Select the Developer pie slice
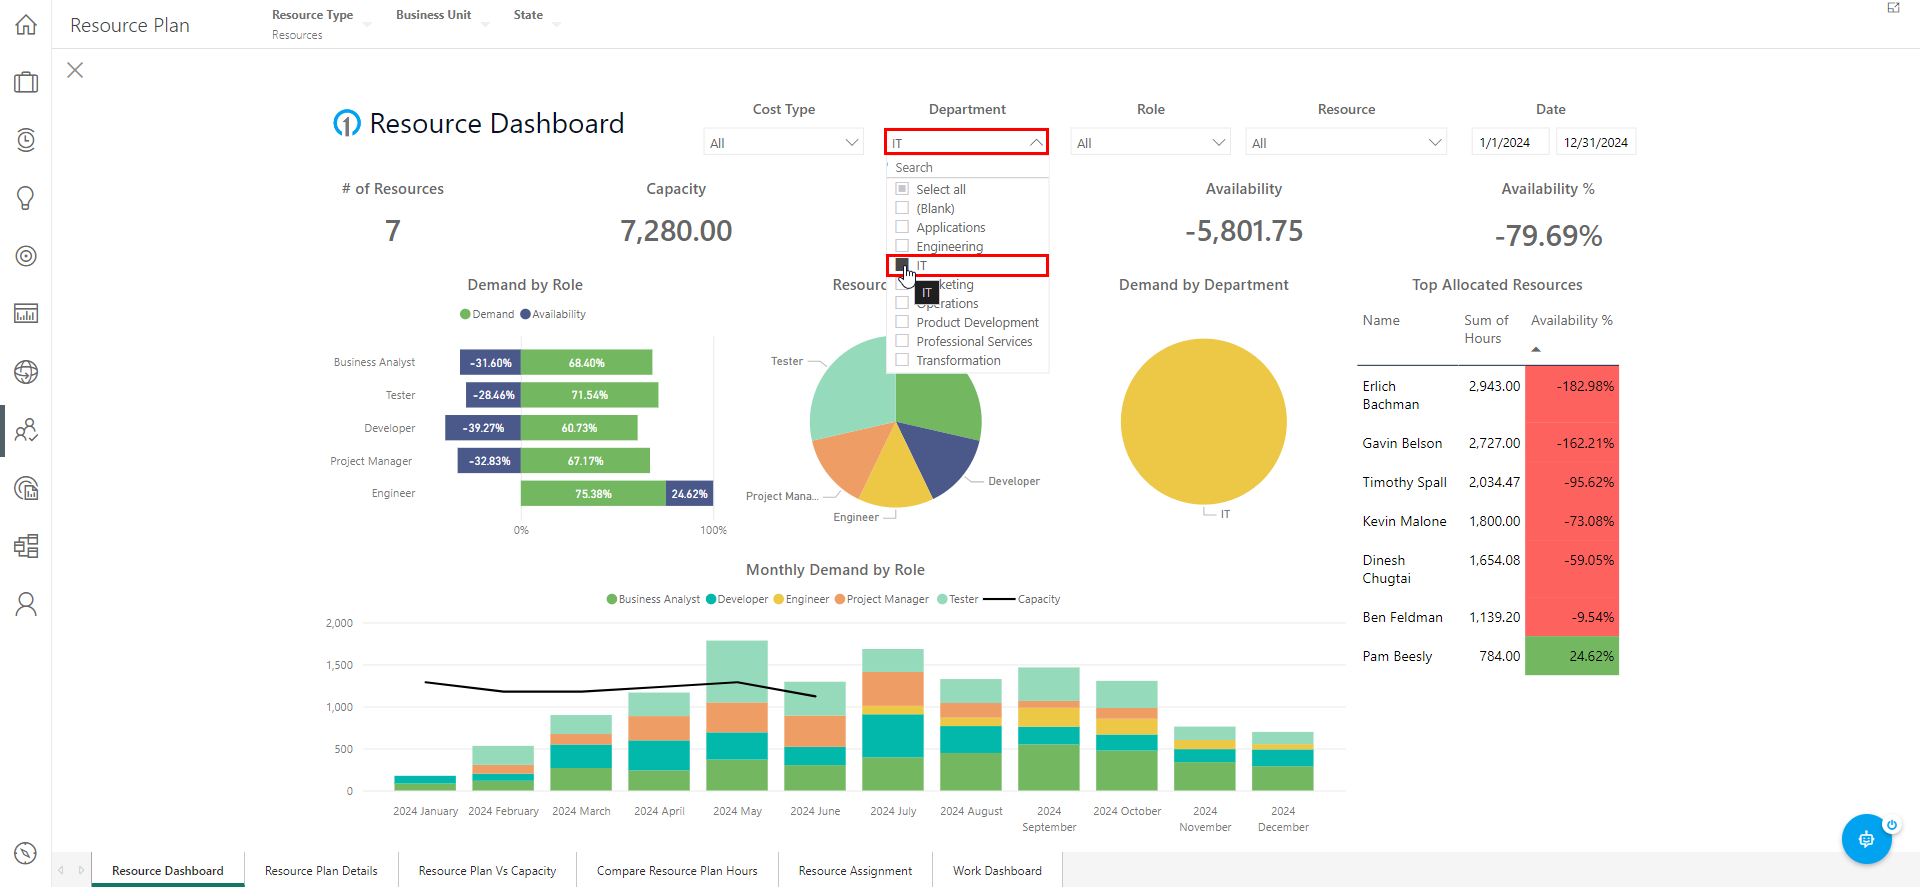1920x892 pixels. pos(940,456)
